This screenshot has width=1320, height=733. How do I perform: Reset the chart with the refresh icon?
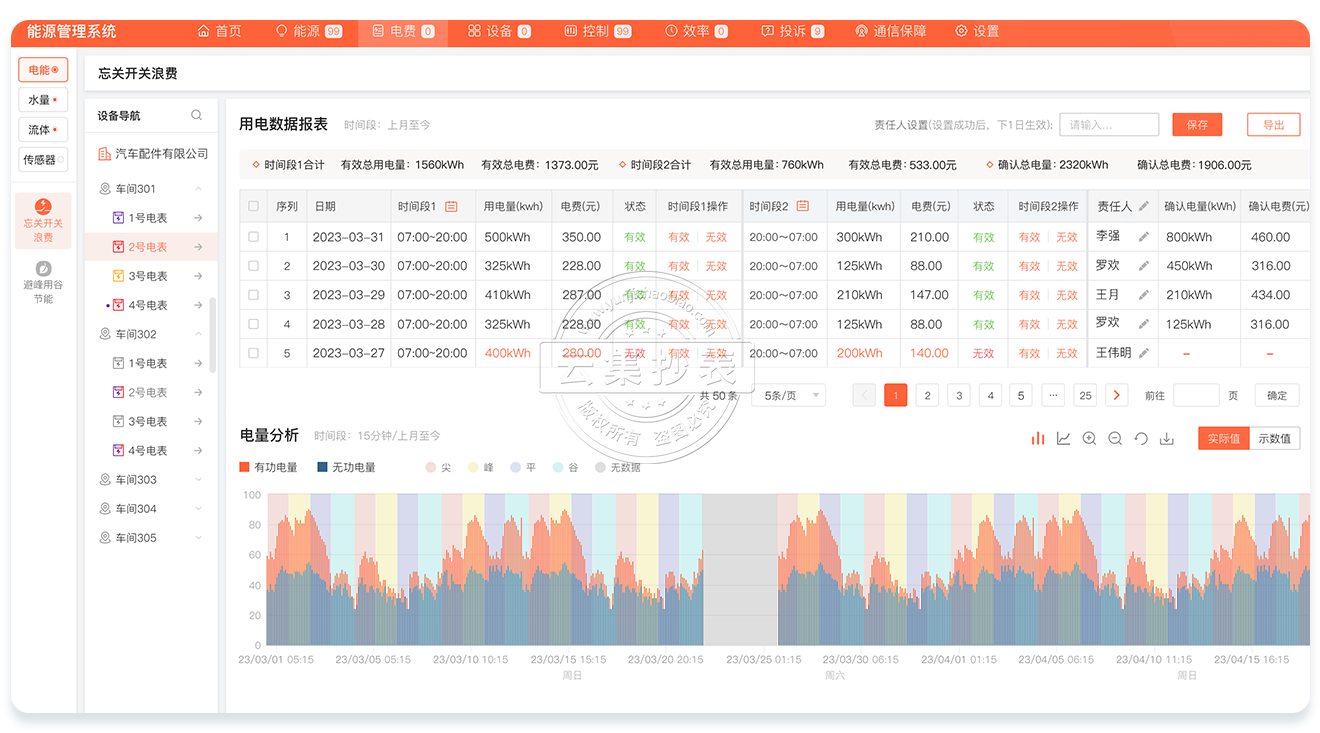point(1141,439)
